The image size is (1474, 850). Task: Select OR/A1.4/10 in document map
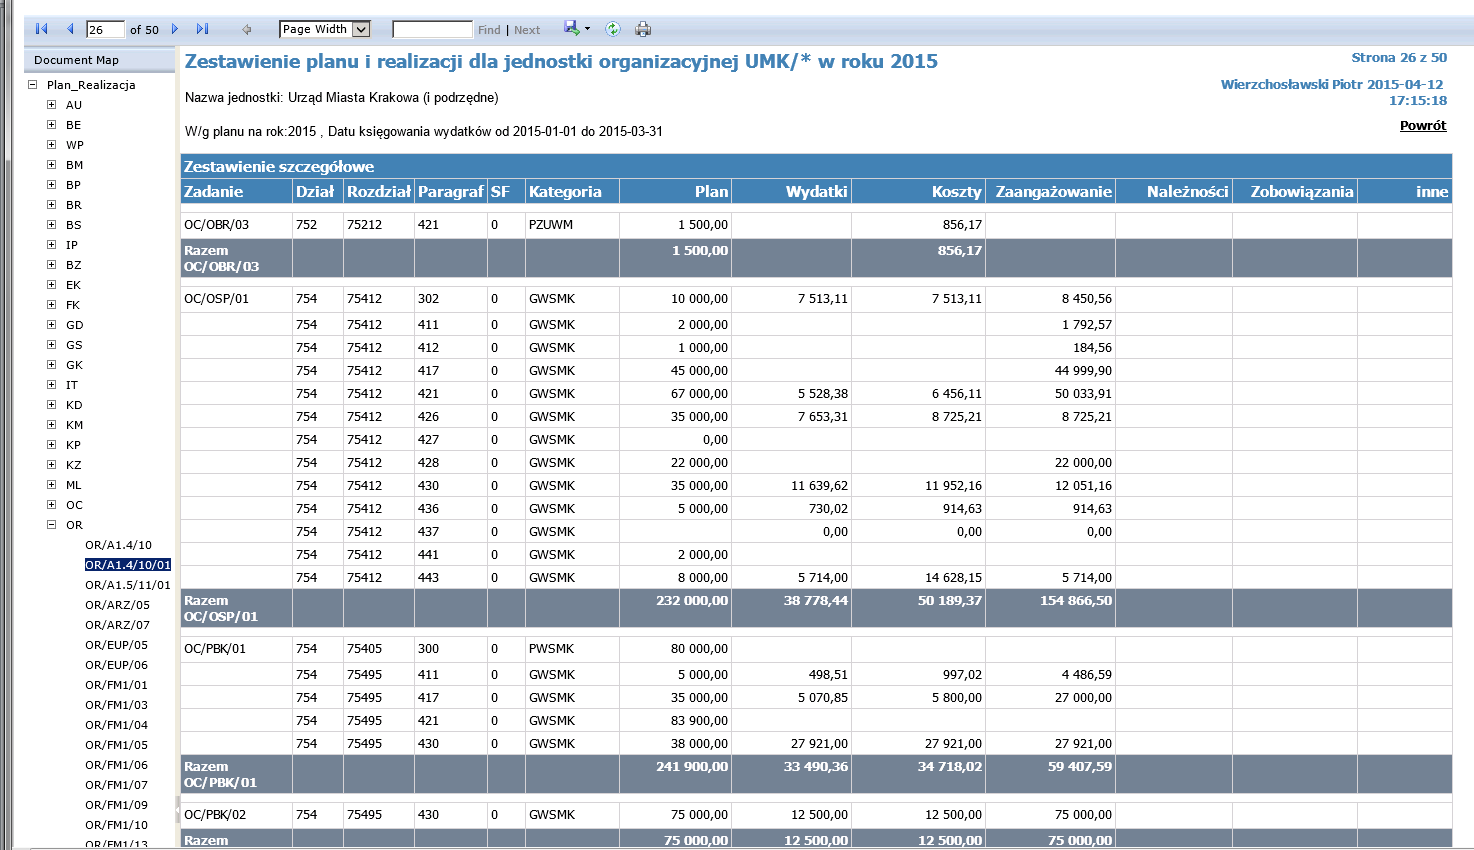(118, 545)
